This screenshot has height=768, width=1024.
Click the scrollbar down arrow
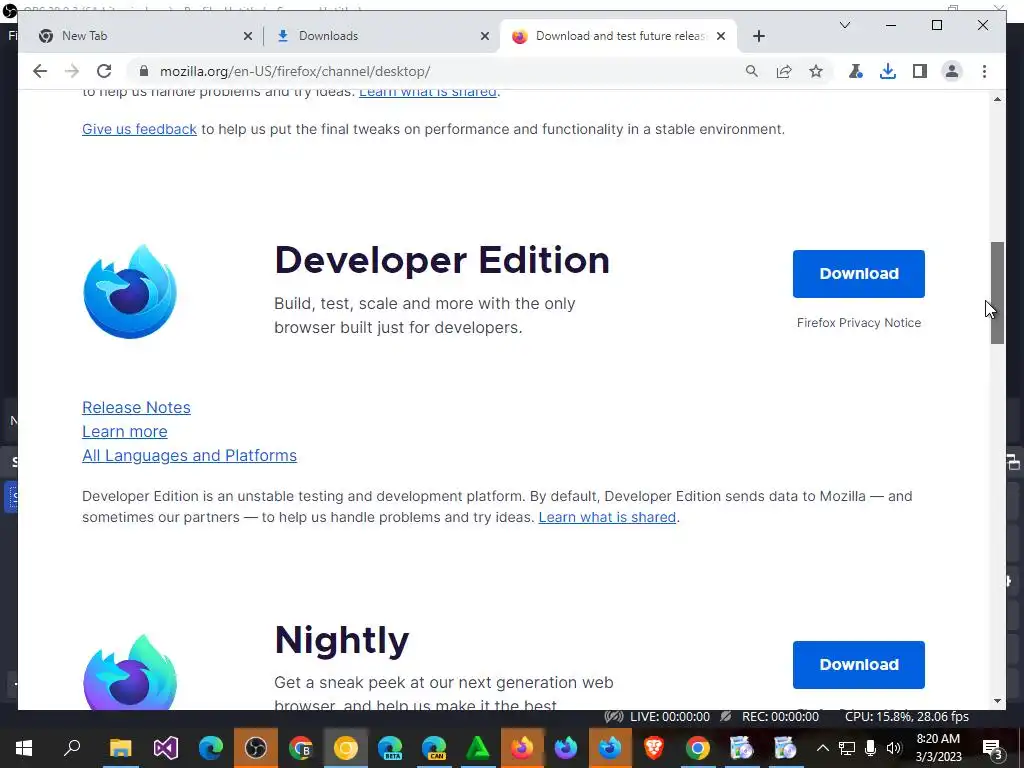click(x=997, y=701)
